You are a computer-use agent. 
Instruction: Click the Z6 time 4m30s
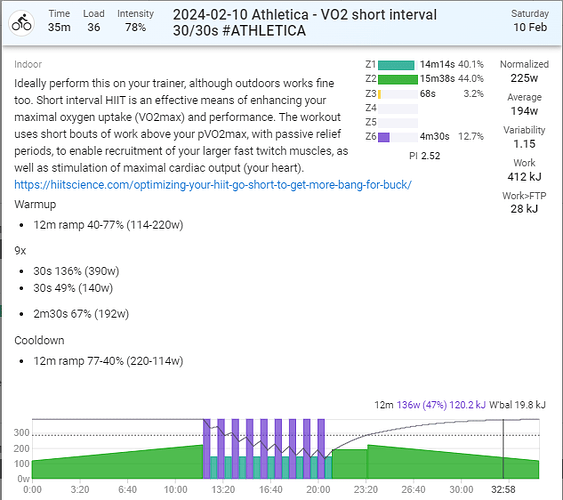[434, 136]
